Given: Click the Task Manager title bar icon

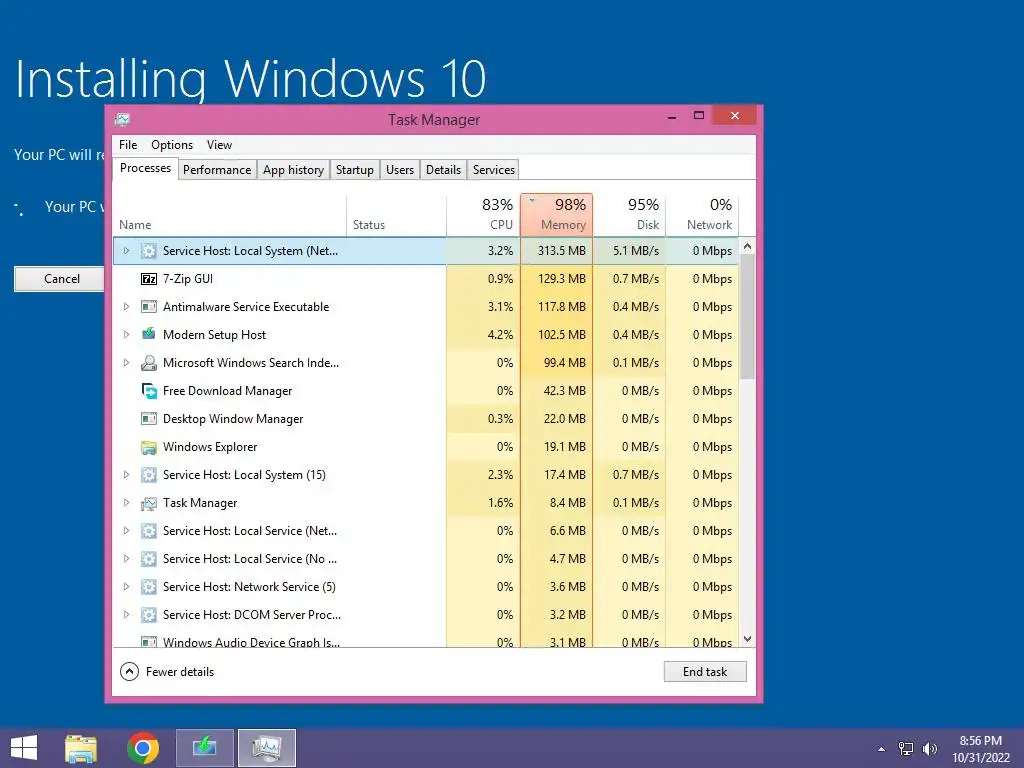Looking at the screenshot, I should [122, 120].
